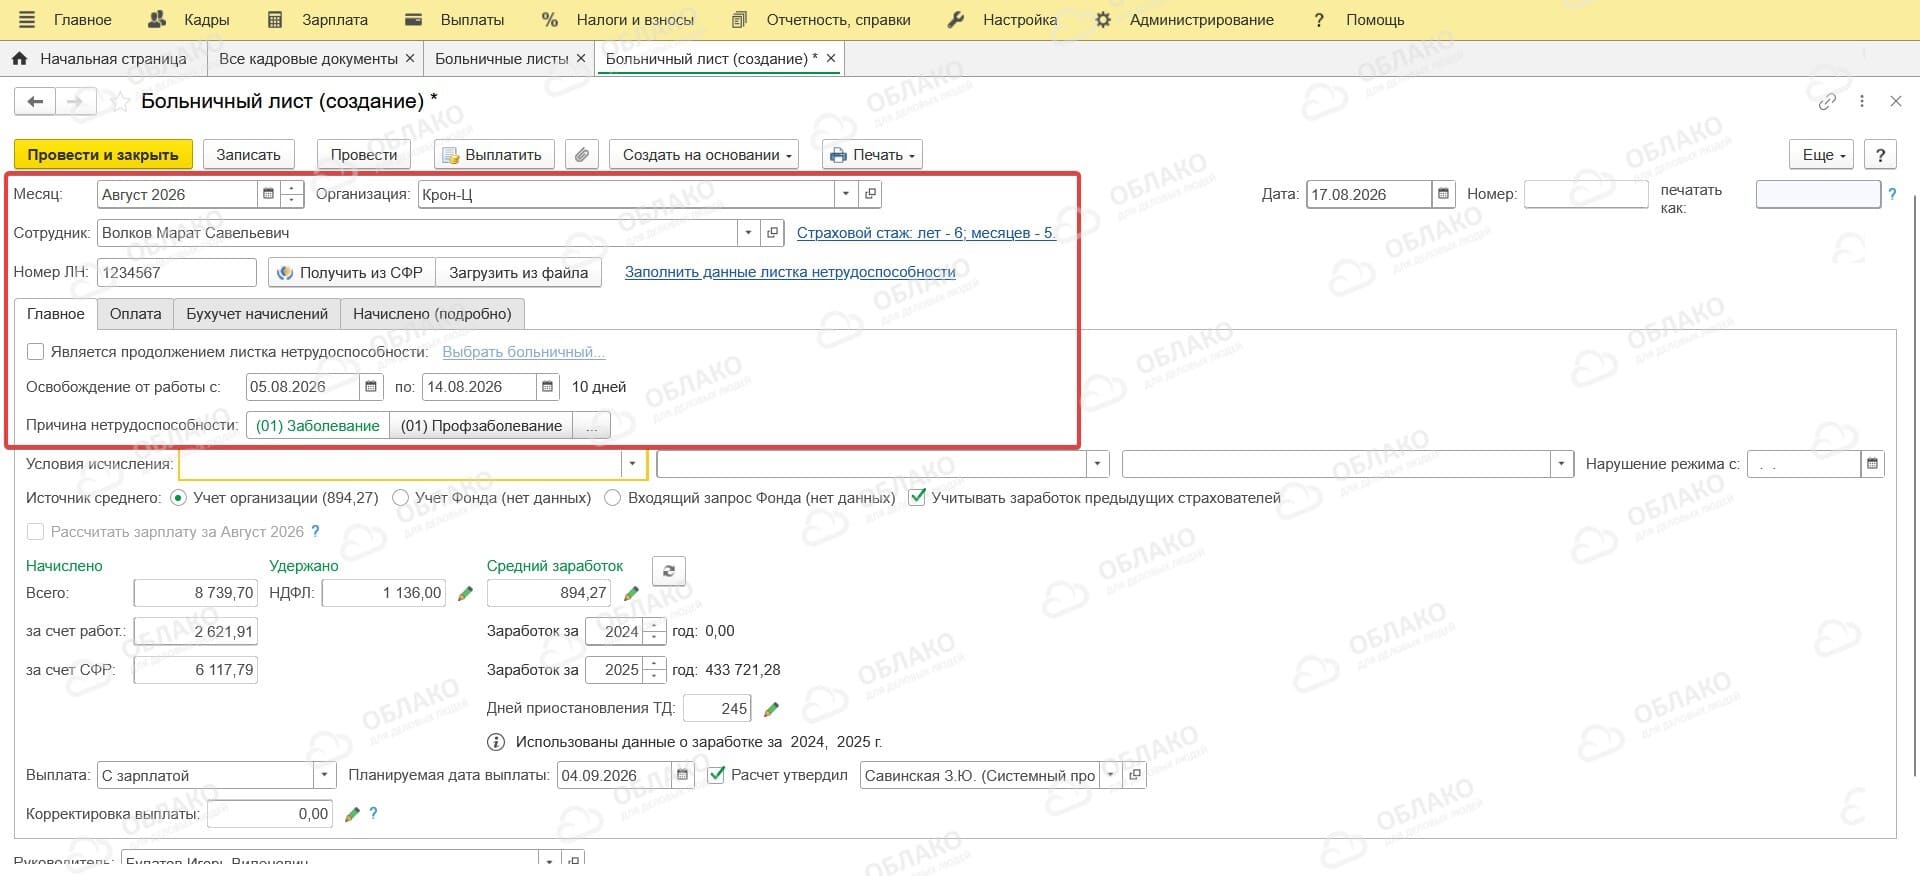Screen dimensions: 1920x876
Task: Click Загрузить из файла button
Action: click(x=518, y=272)
